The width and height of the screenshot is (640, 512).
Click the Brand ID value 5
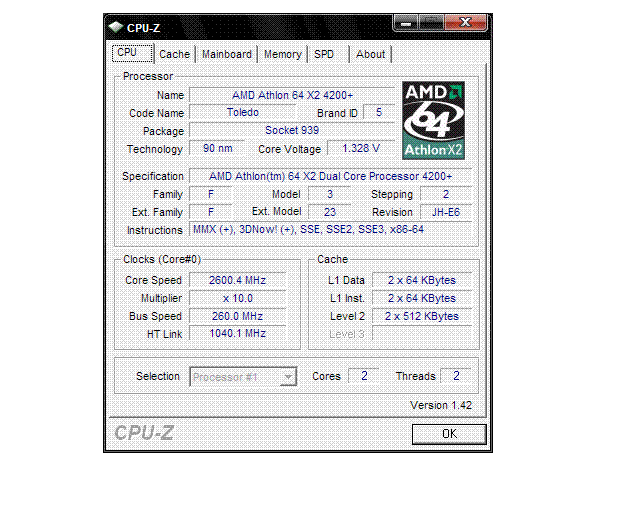coord(379,112)
